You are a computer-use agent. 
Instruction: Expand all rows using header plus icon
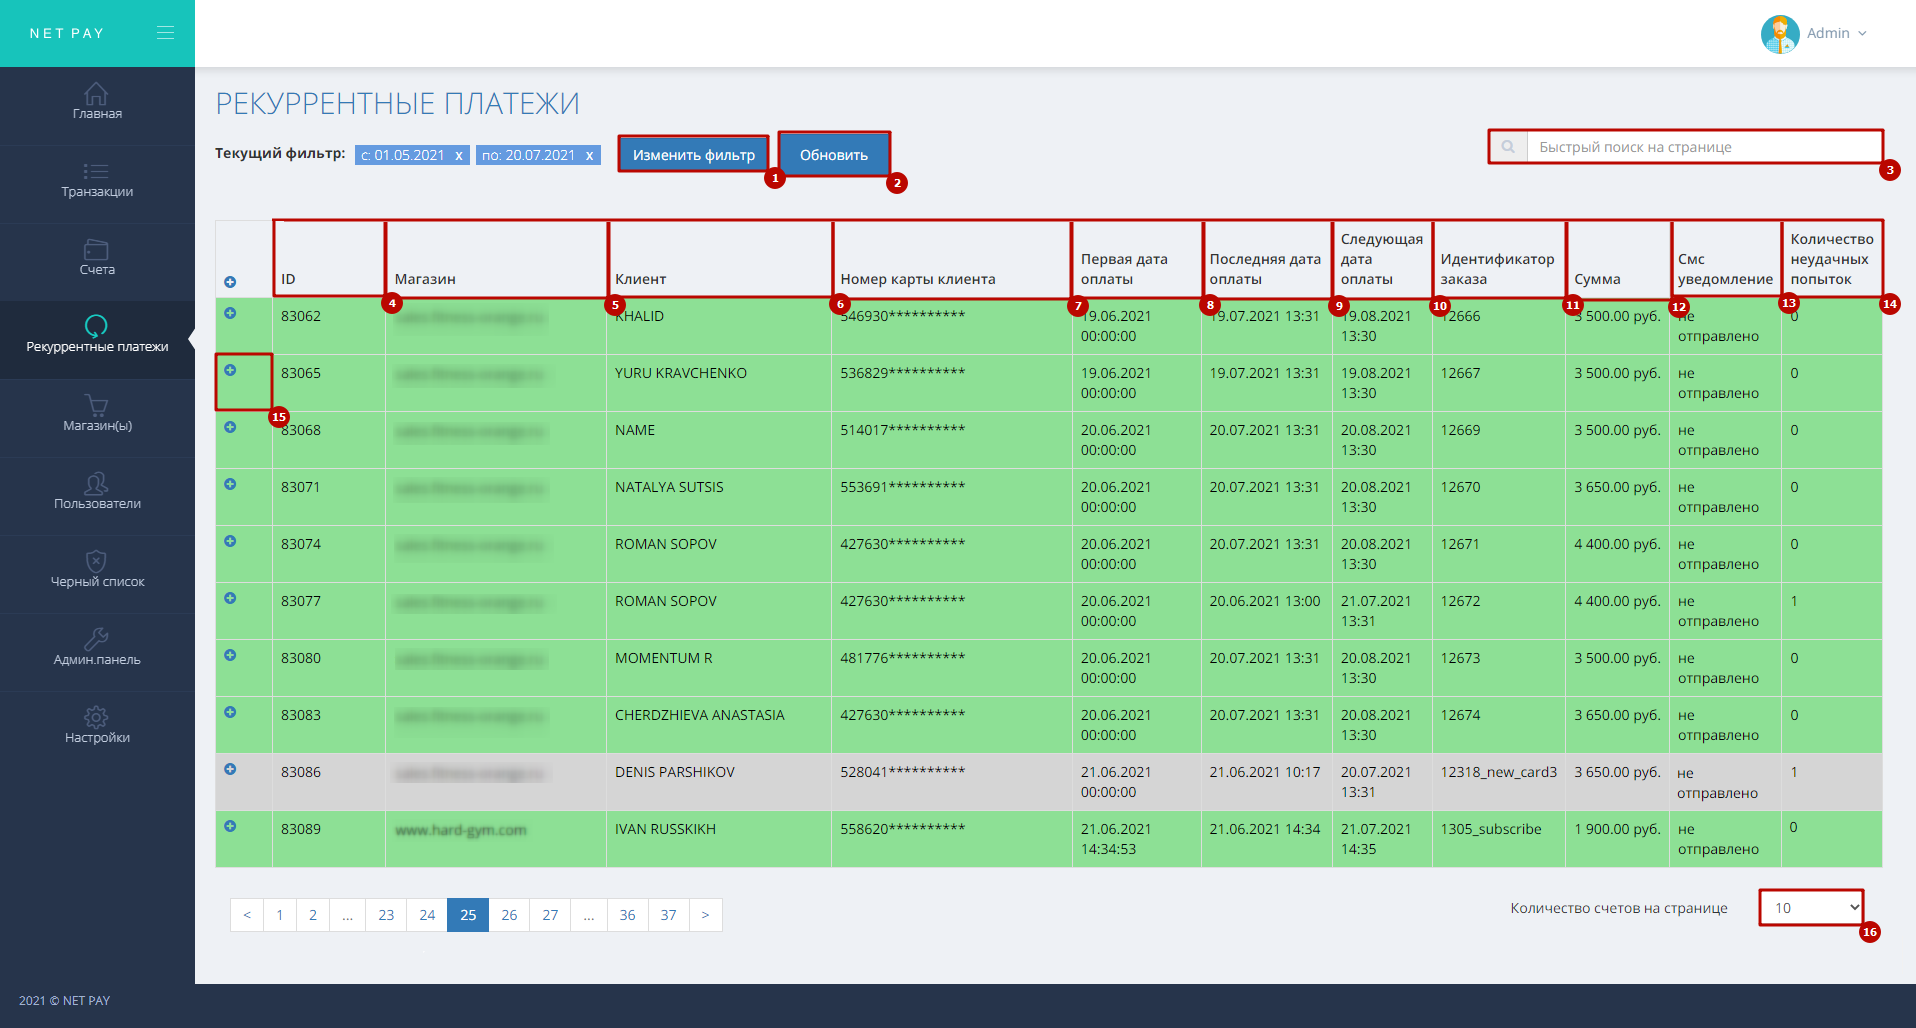coord(230,282)
